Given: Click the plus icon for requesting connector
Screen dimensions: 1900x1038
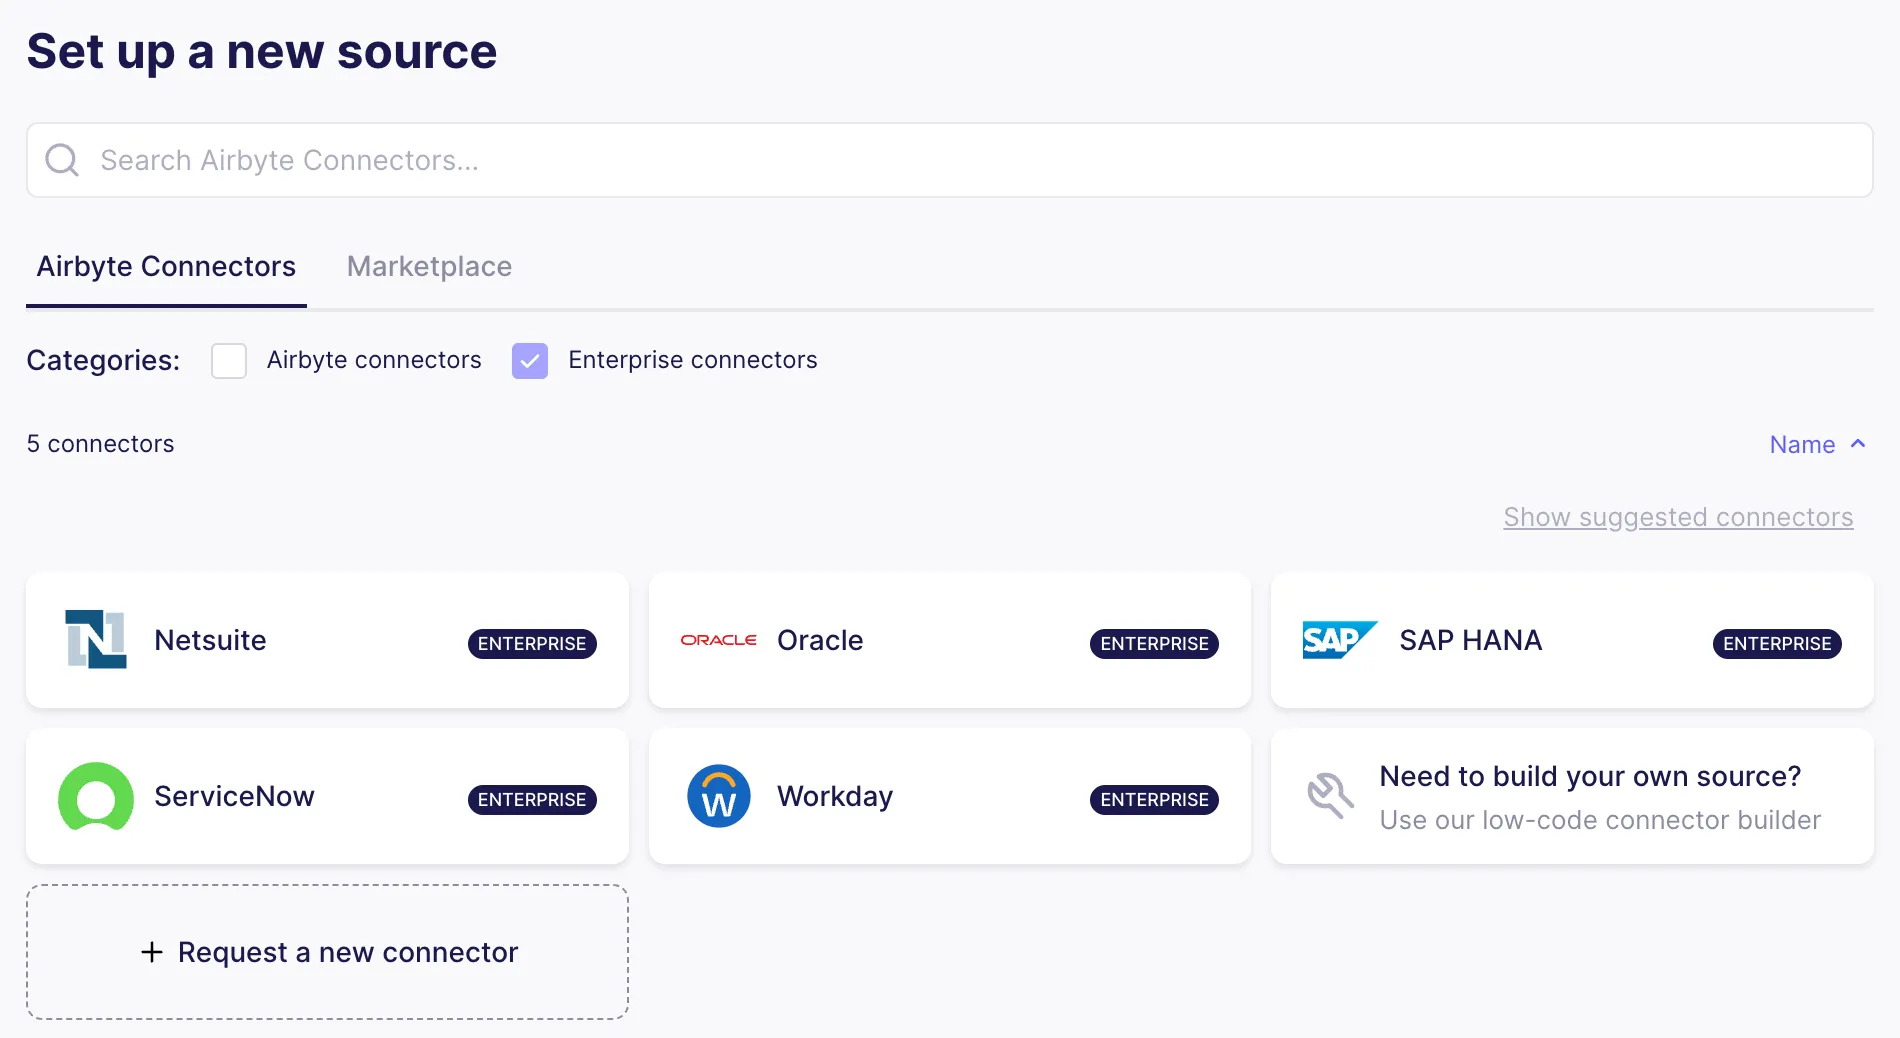Looking at the screenshot, I should (152, 952).
